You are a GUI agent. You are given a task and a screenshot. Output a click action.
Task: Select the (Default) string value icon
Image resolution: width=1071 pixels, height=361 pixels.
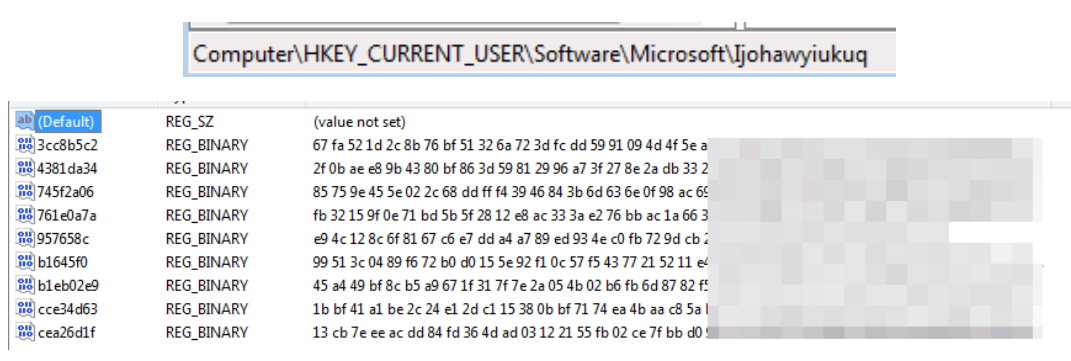point(25,121)
